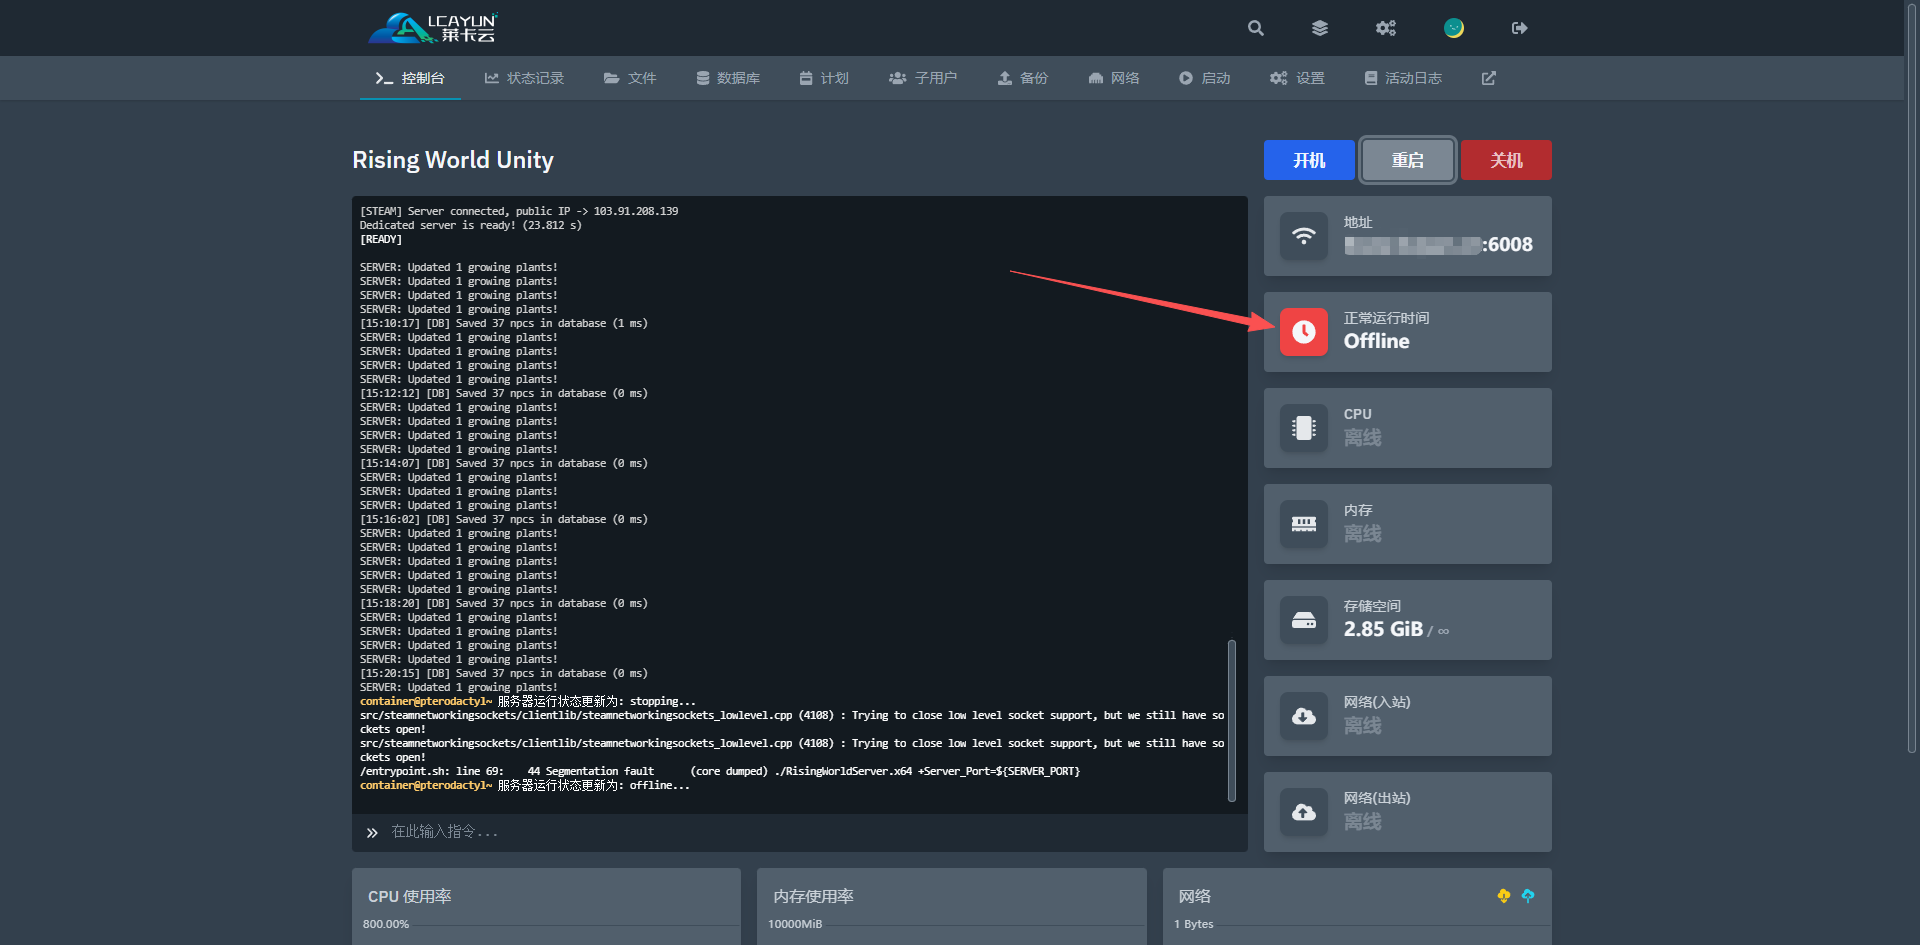Click the wifi address icon
Viewport: 1920px width, 945px height.
pyautogui.click(x=1304, y=236)
